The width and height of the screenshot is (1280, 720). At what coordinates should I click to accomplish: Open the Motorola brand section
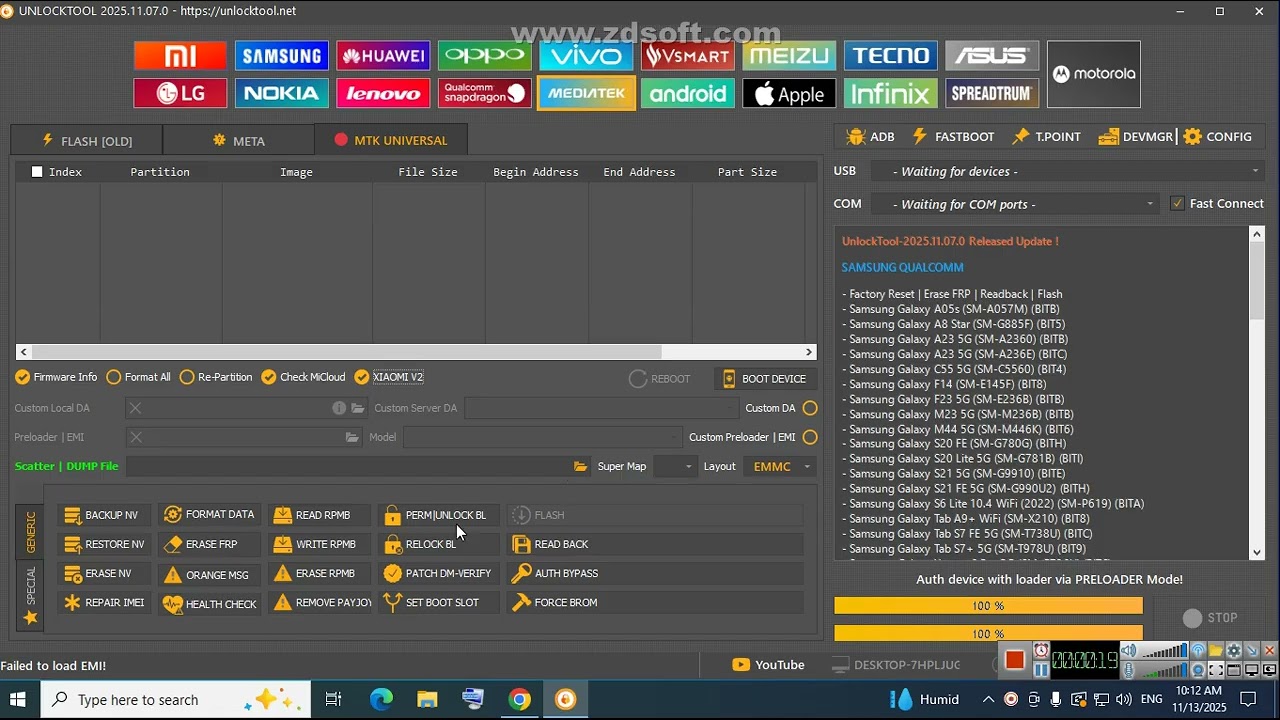click(x=1094, y=74)
